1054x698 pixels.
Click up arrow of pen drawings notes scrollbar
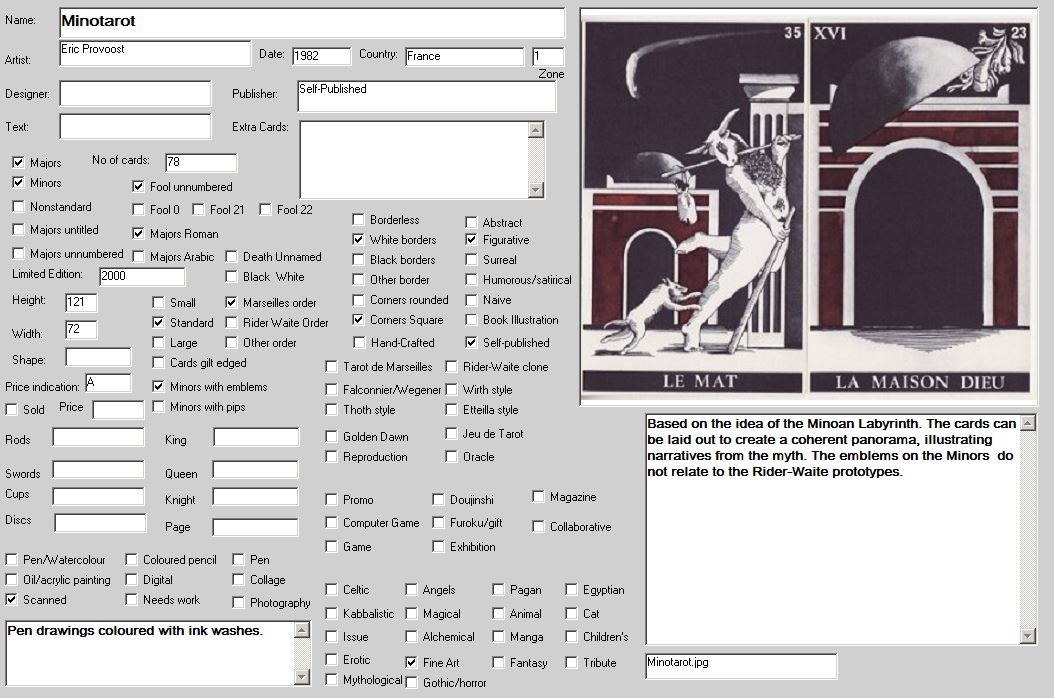tap(303, 630)
